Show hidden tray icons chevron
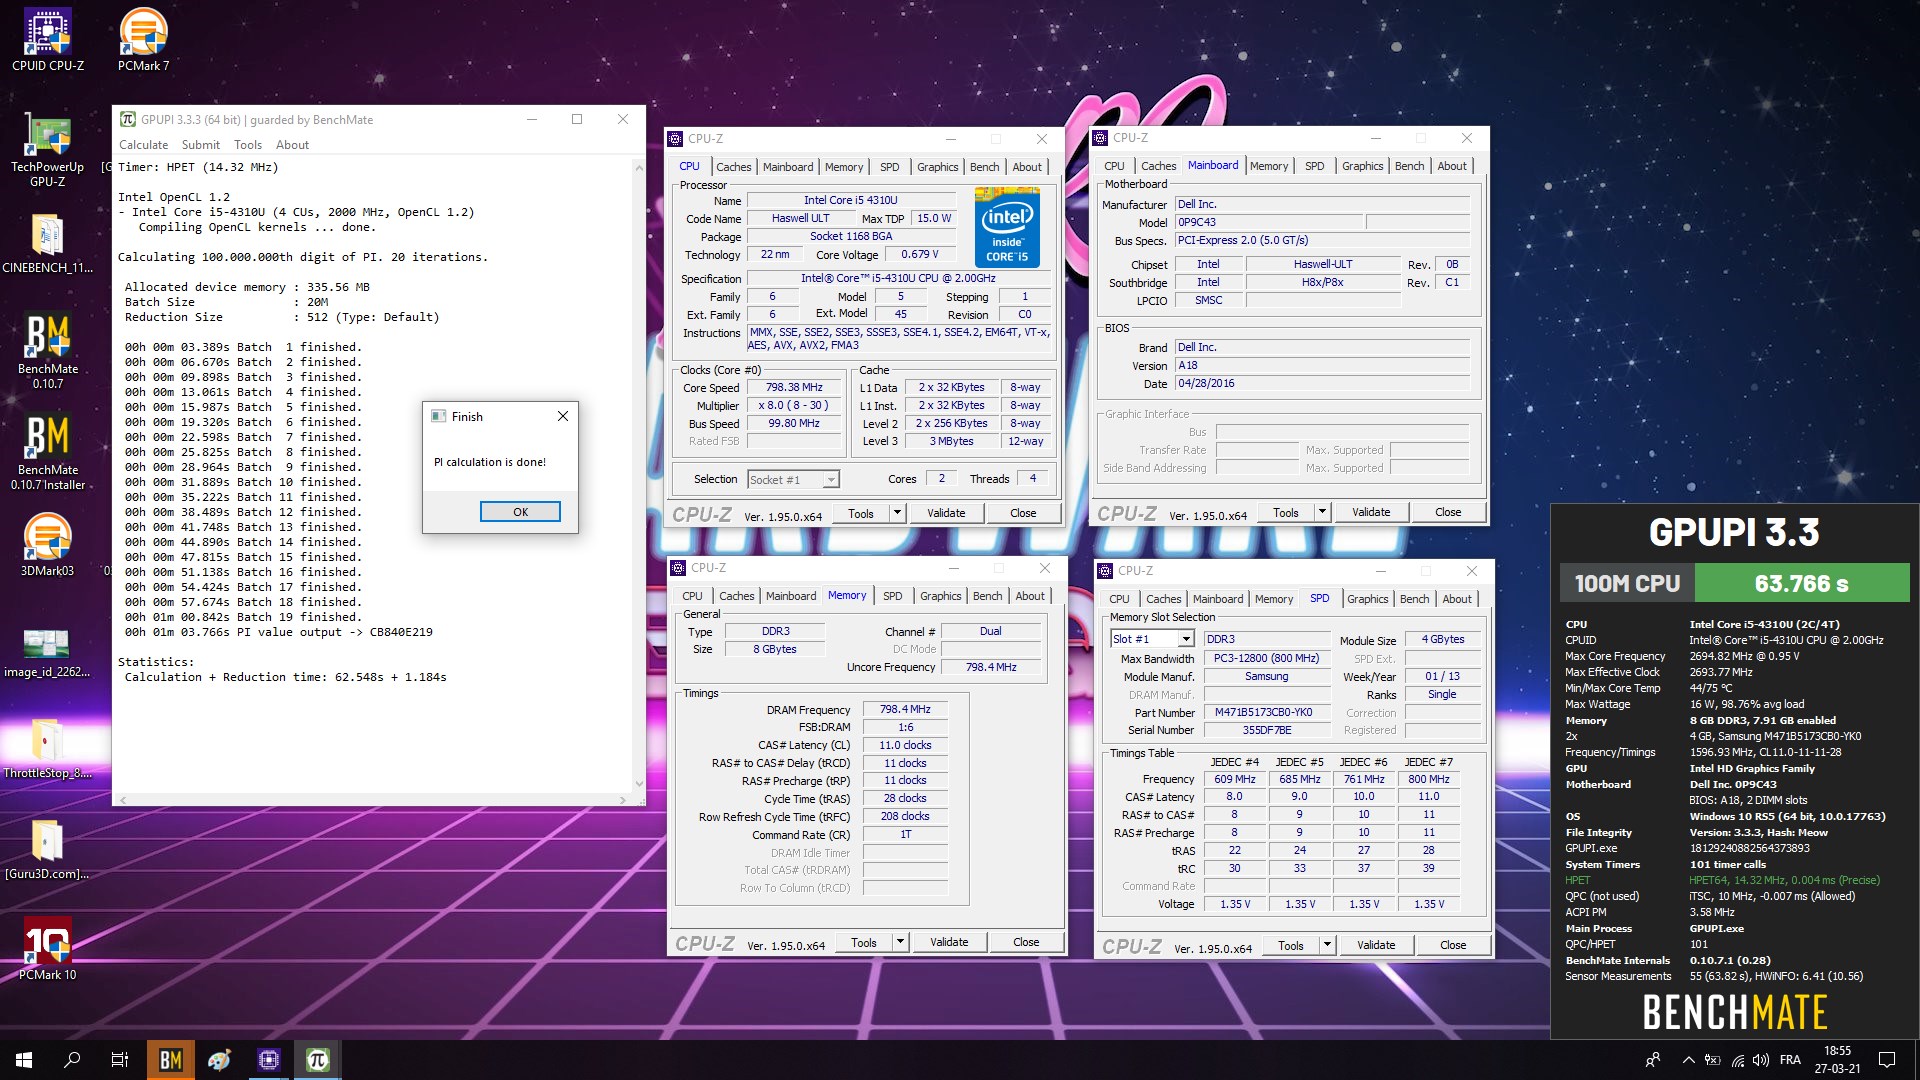 pos(1688,1060)
